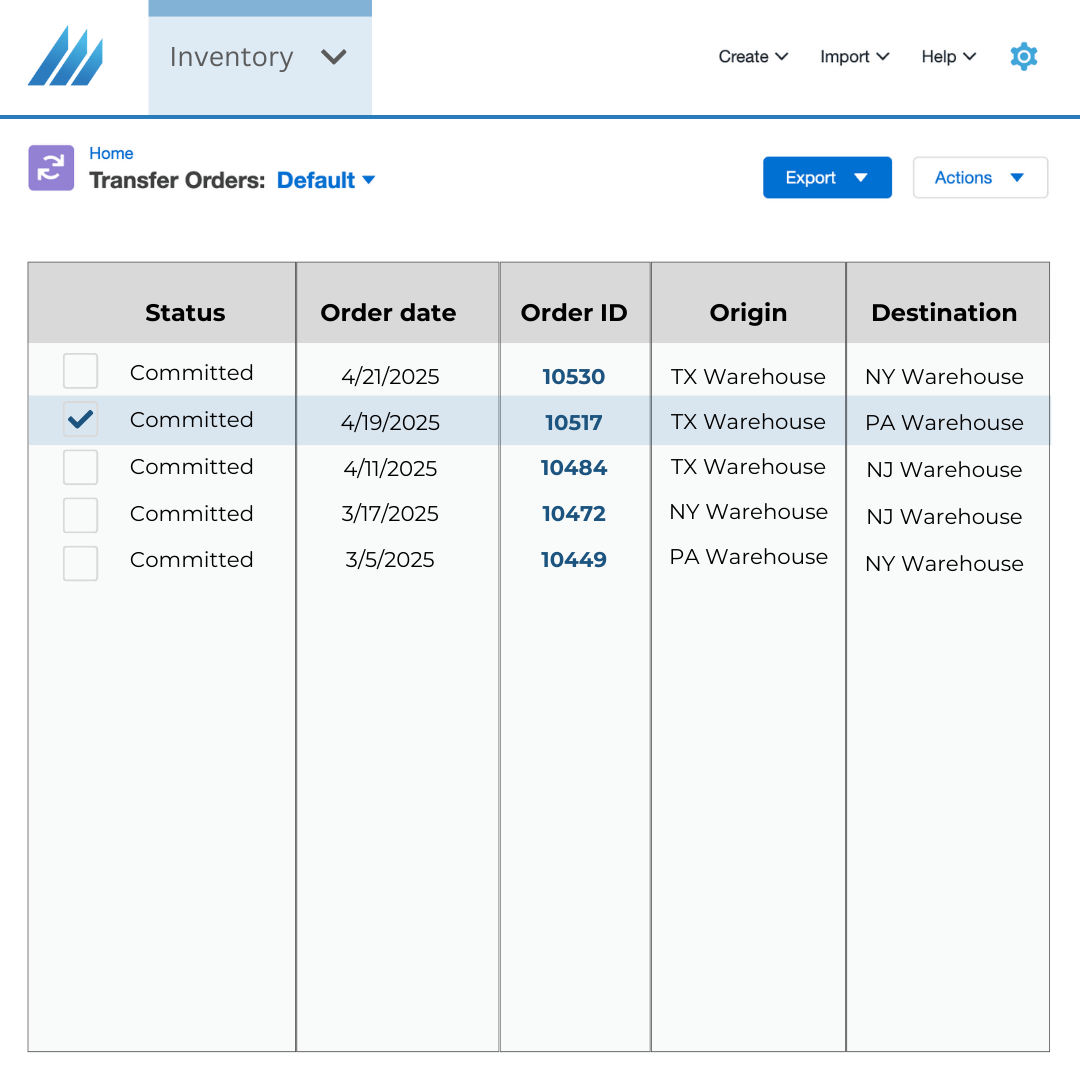Go to the Home breadcrumb link
Screen dimensions: 1080x1080
tap(111, 153)
